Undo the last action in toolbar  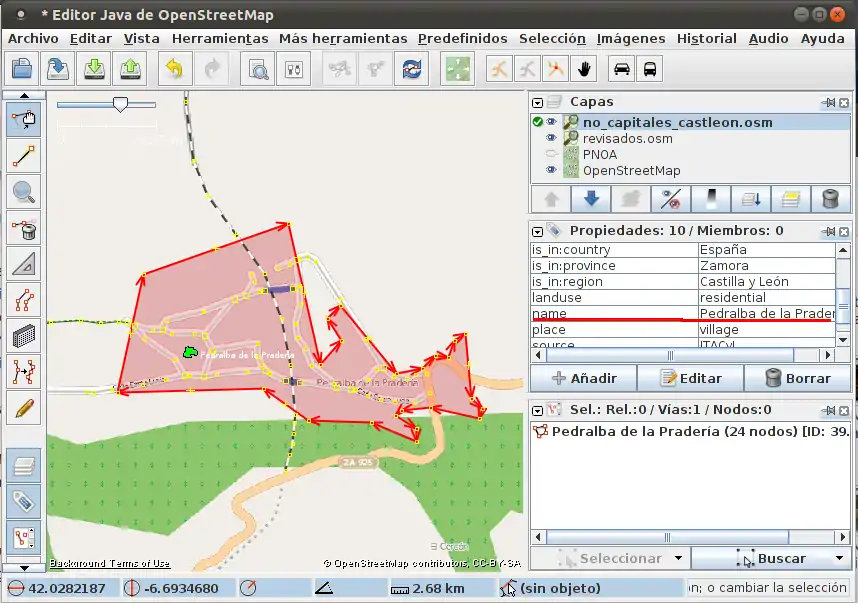[x=174, y=69]
